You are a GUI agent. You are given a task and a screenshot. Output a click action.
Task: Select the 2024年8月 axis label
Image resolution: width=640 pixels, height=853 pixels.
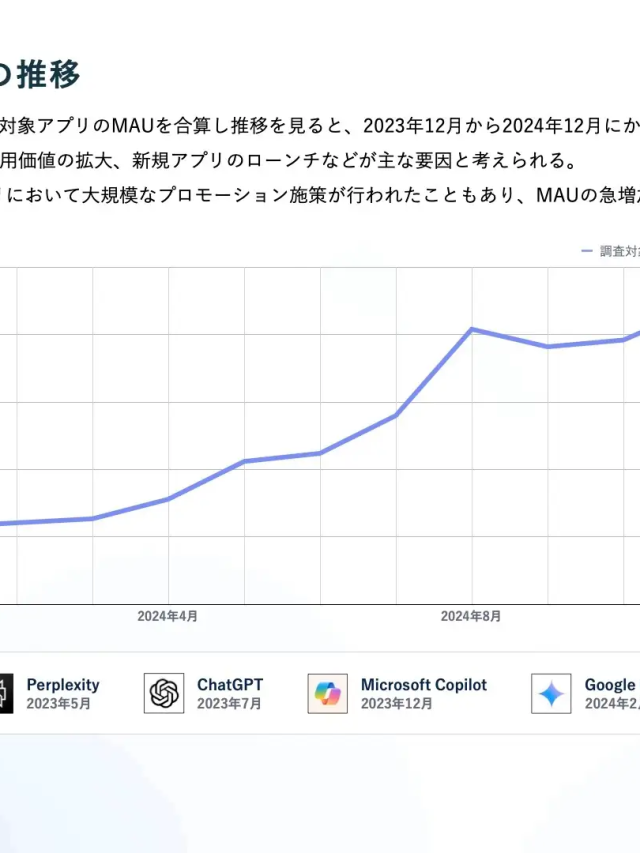[471, 617]
